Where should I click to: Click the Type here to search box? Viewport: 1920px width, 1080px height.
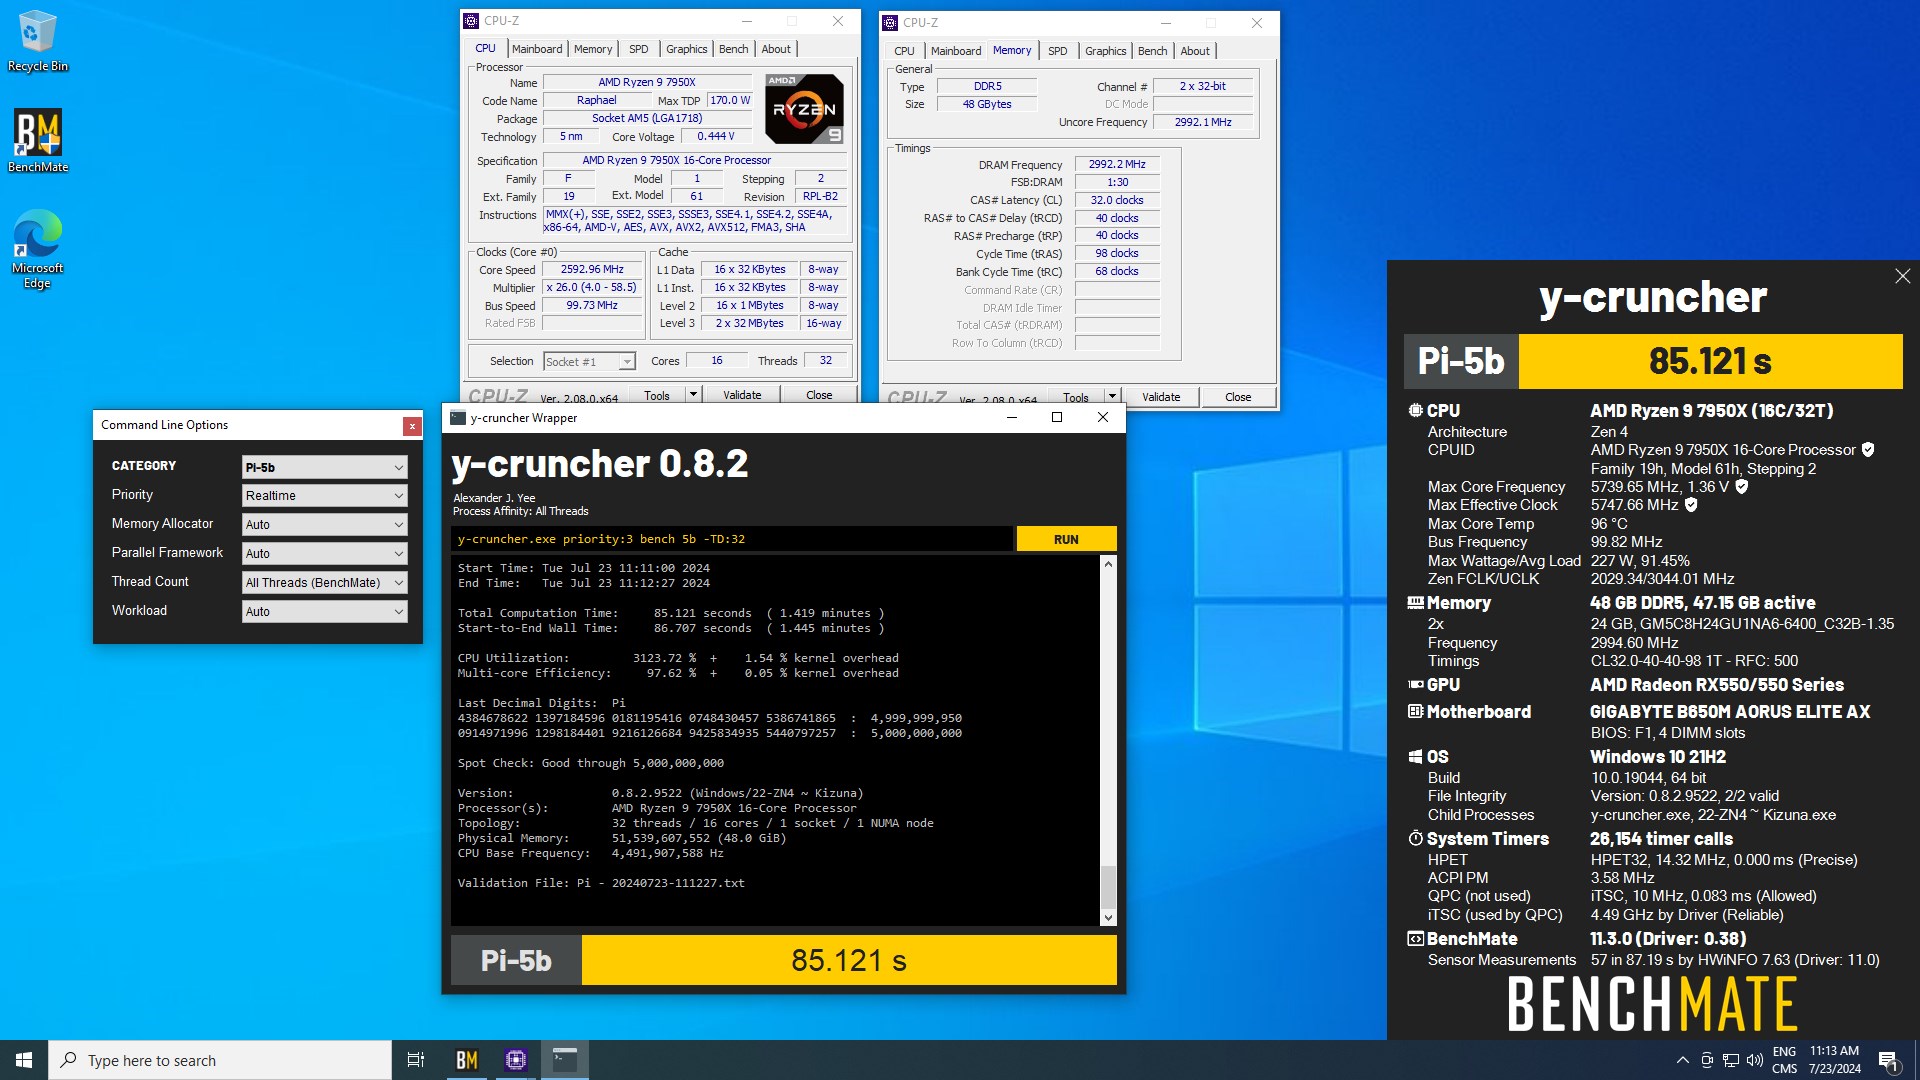coord(220,1060)
